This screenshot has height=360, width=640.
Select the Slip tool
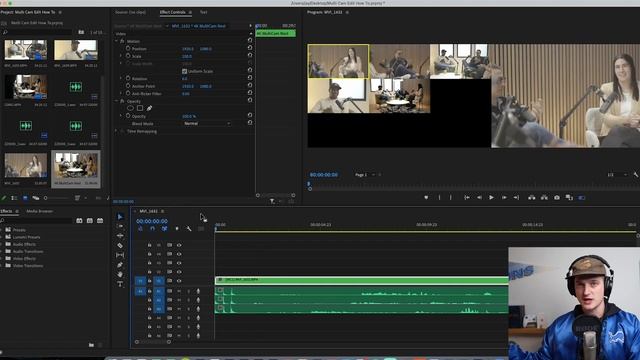(120, 255)
